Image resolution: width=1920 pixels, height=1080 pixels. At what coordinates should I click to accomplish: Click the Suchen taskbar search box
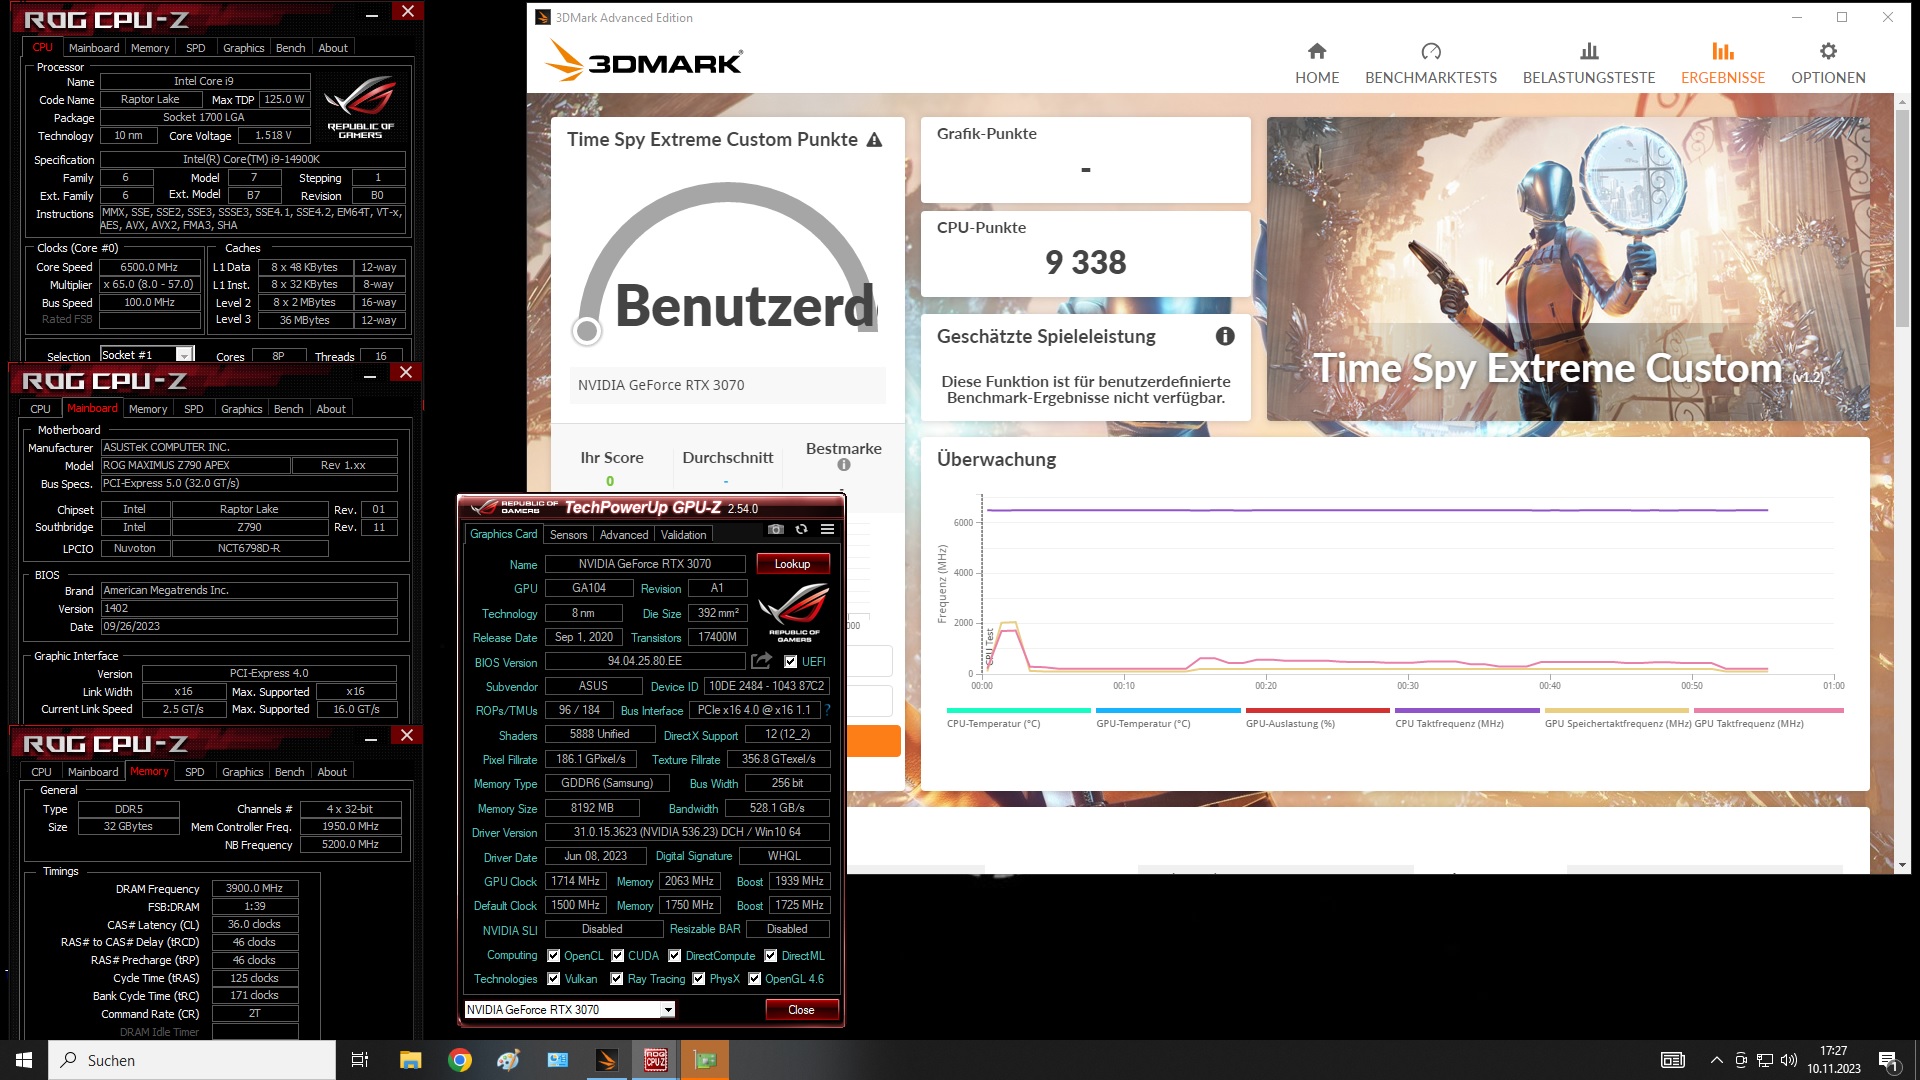(192, 1060)
